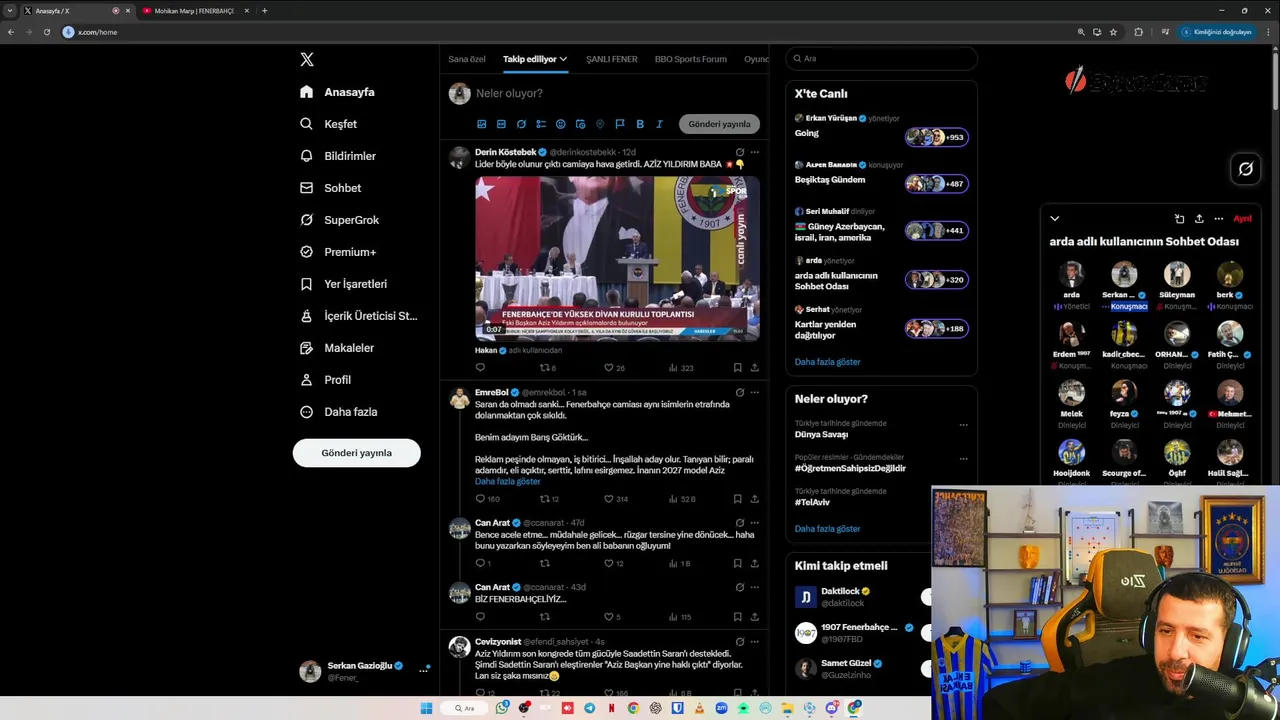Show more trends under Neler oluyor?
Image resolution: width=1280 pixels, height=720 pixels.
827,529
